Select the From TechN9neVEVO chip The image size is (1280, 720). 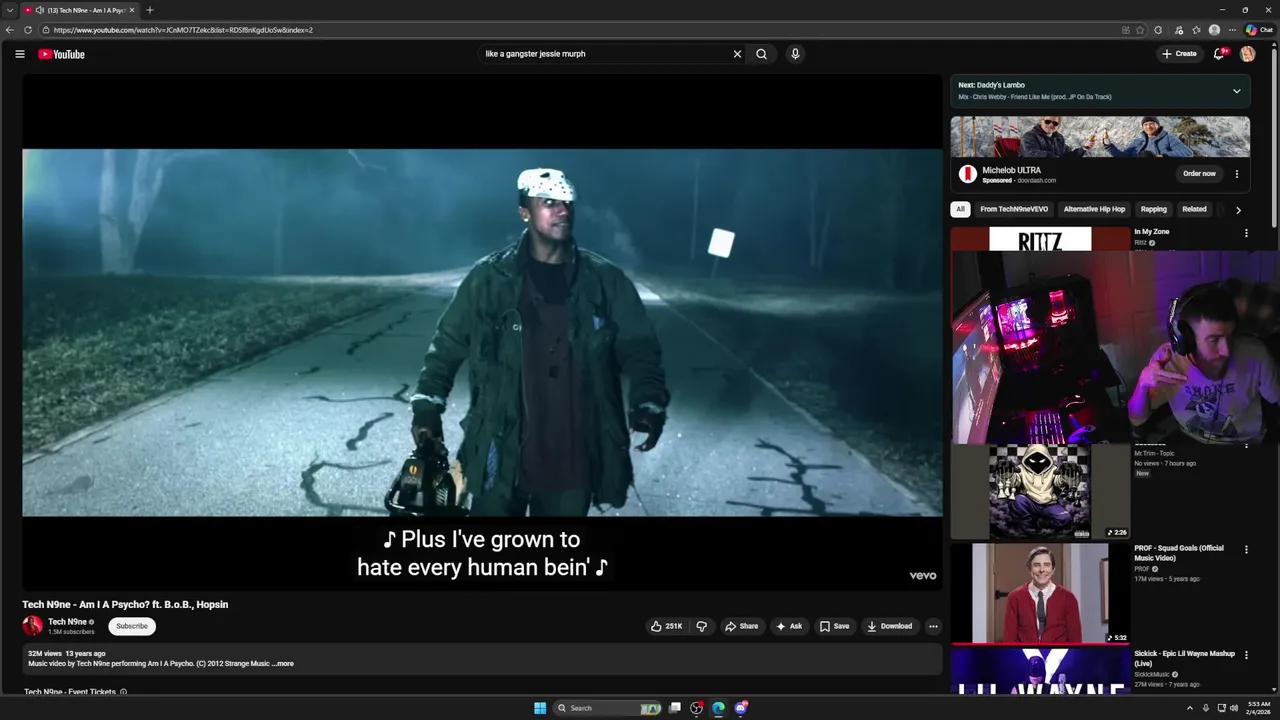pyautogui.click(x=1014, y=209)
